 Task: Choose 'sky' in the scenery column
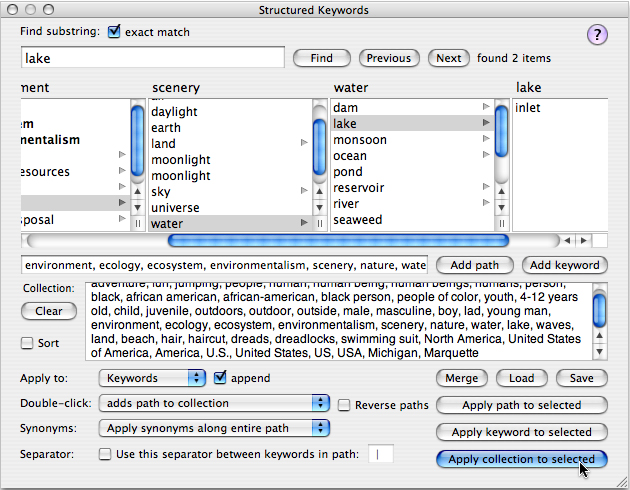161,191
